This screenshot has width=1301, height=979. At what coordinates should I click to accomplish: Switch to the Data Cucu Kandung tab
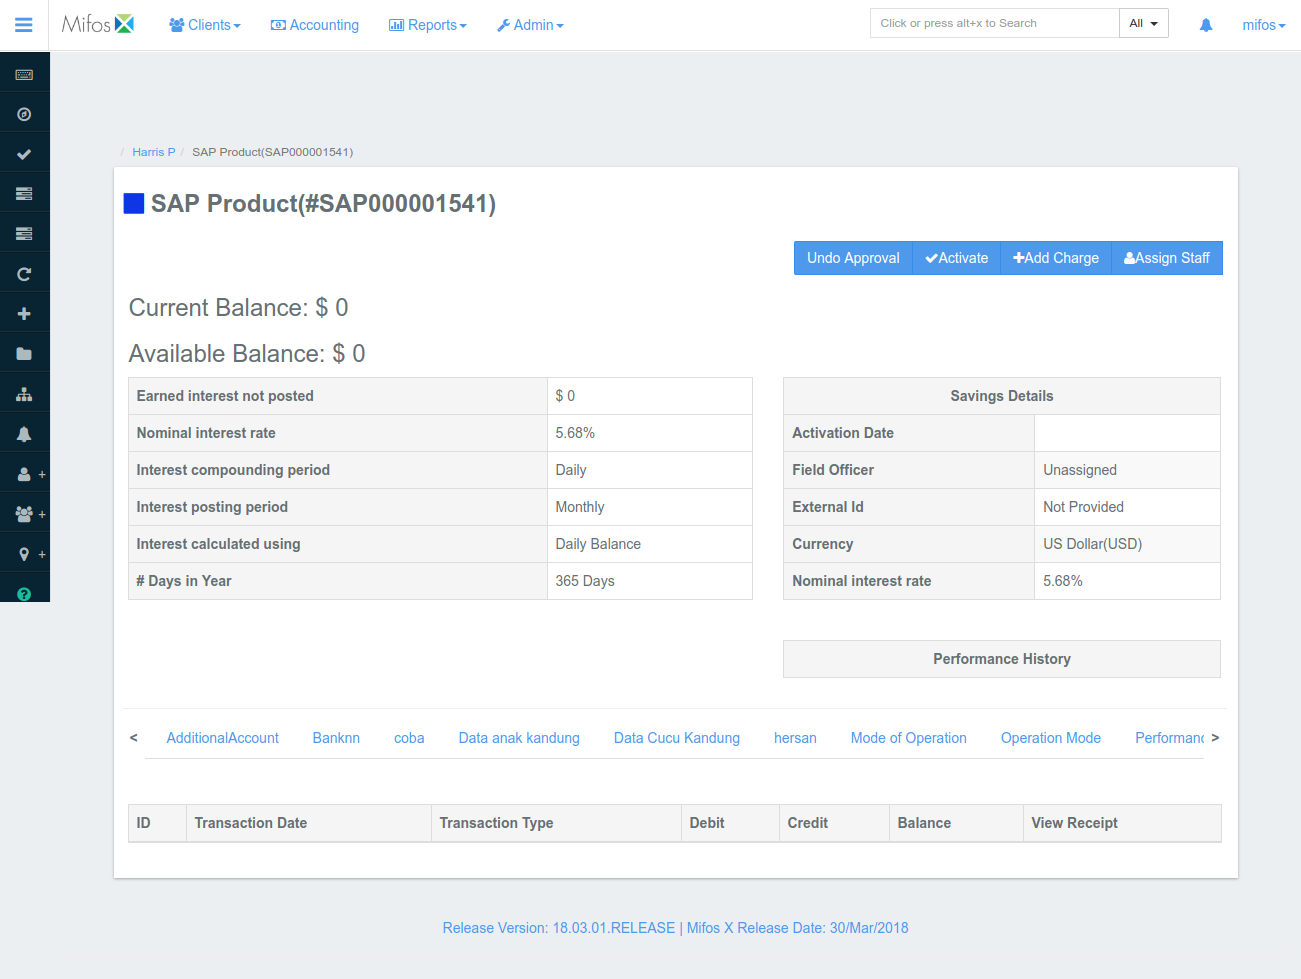coord(676,737)
